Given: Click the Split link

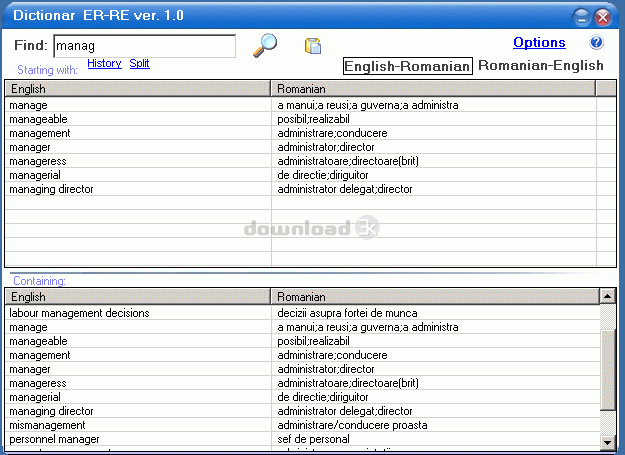Looking at the screenshot, I should point(139,63).
